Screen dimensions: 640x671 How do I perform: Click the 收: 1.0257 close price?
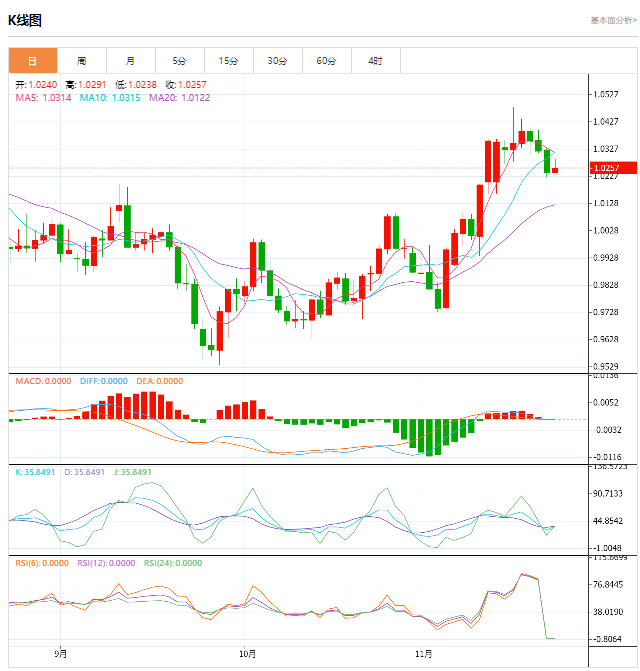[x=186, y=85]
